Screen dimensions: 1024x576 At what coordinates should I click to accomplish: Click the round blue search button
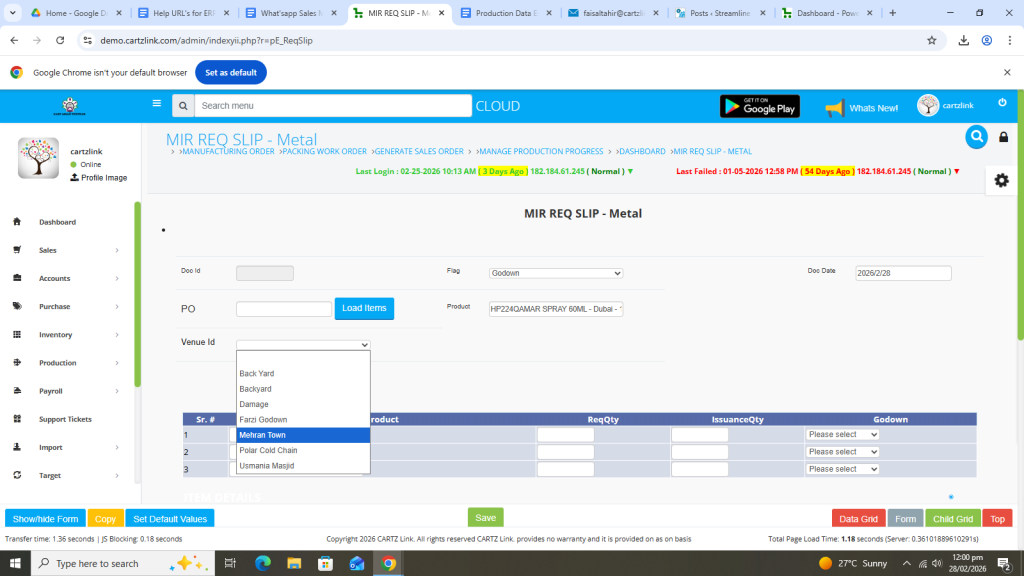[x=976, y=137]
